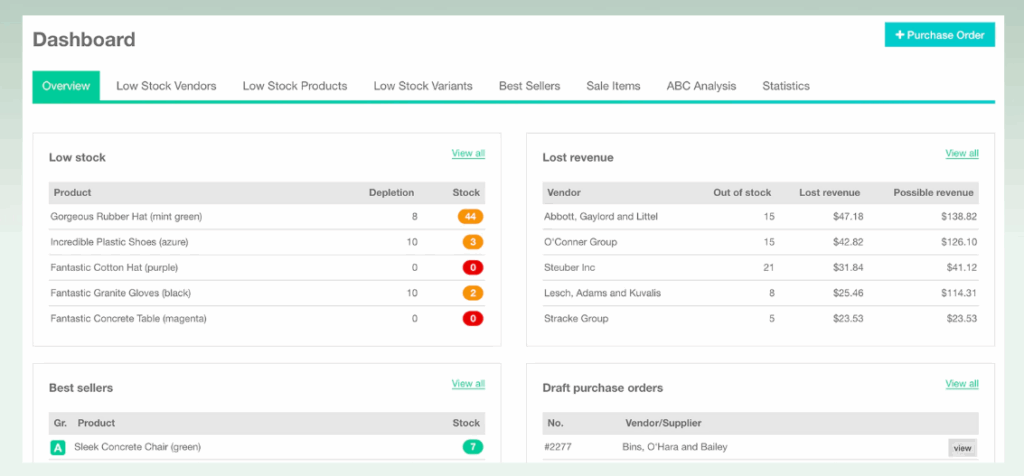Image resolution: width=1024 pixels, height=476 pixels.
Task: View all in Low stock panel
Action: [x=468, y=153]
